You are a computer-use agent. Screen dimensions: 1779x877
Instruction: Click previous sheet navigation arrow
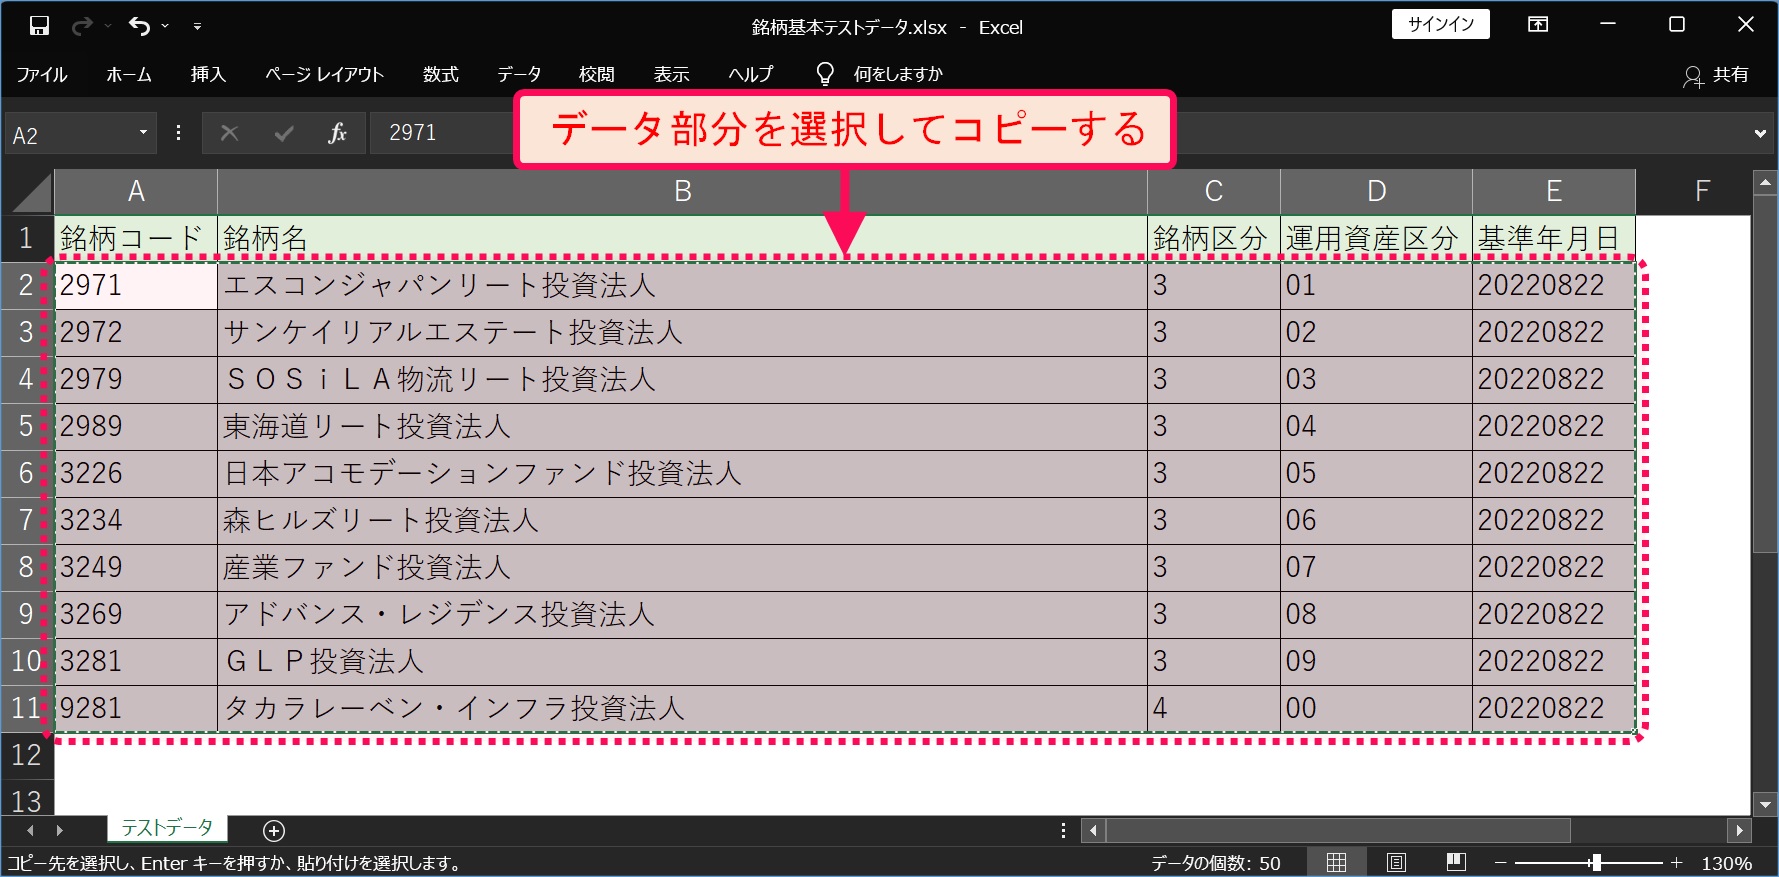(x=30, y=830)
